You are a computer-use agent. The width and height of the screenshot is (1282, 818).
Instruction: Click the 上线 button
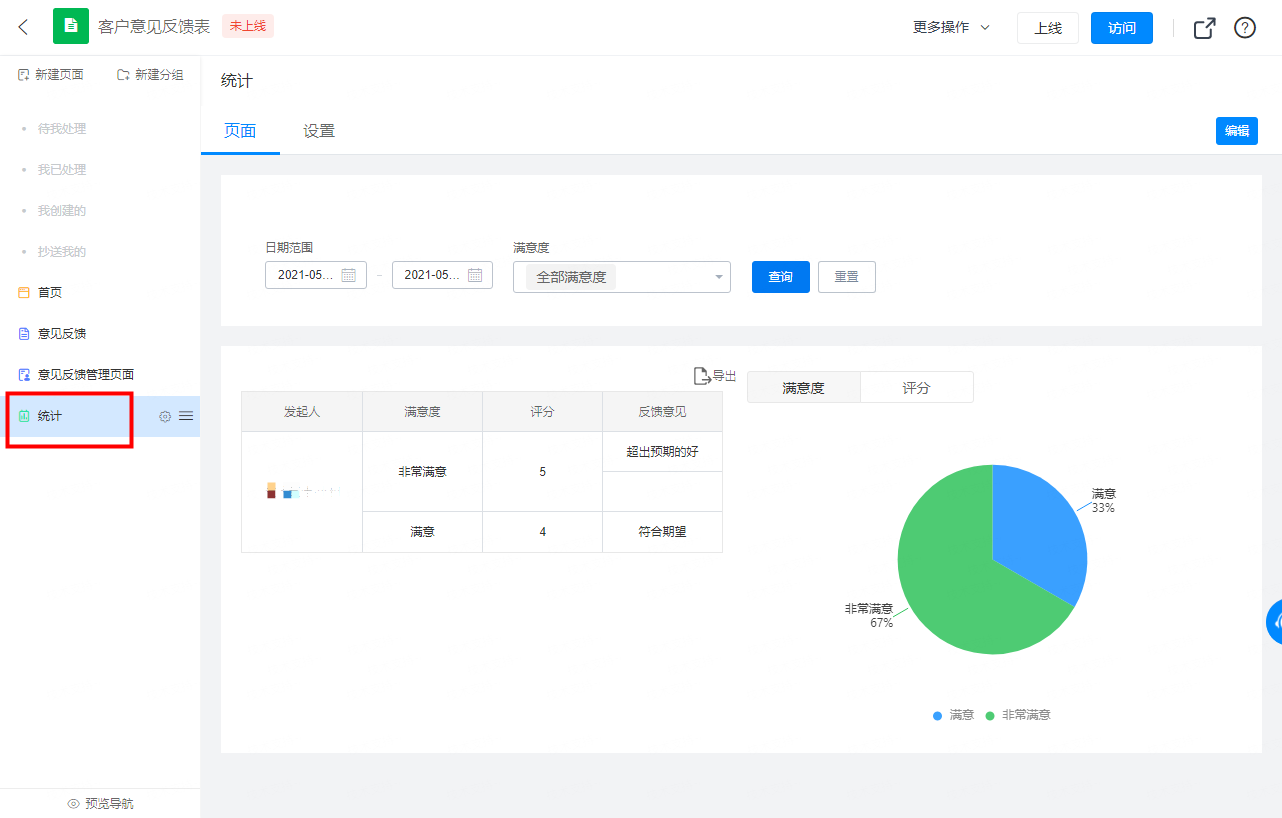click(x=1048, y=28)
